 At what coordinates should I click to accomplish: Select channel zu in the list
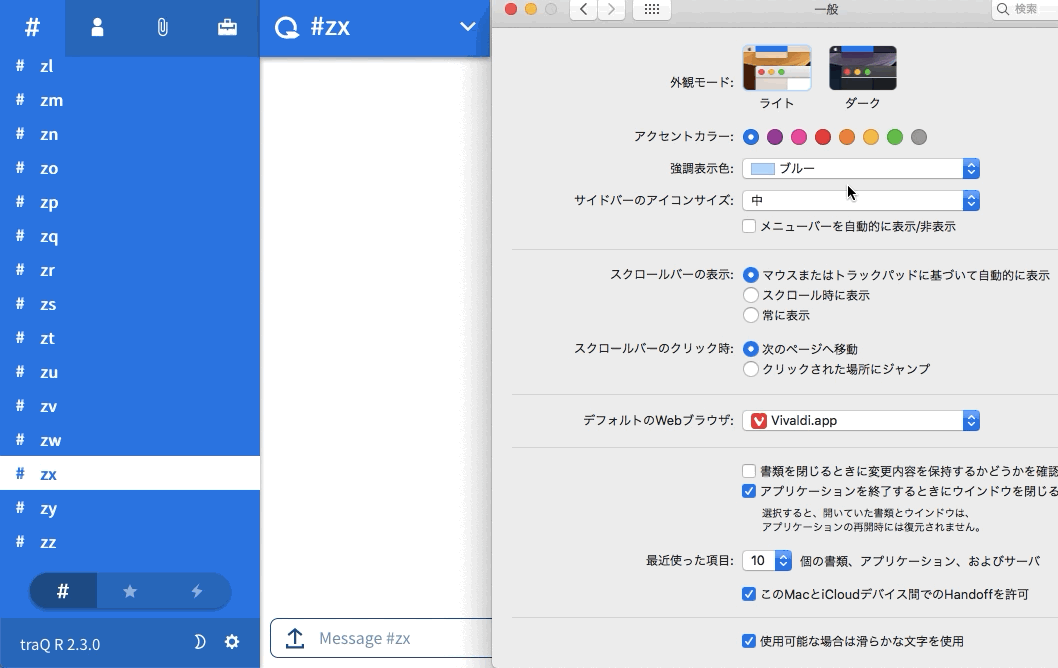(x=130, y=372)
